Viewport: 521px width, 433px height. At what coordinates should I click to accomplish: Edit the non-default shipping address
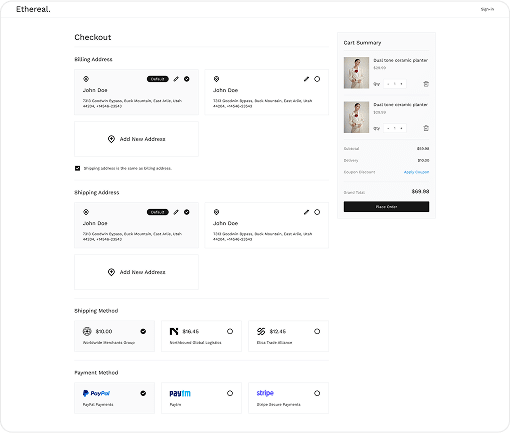coord(306,212)
